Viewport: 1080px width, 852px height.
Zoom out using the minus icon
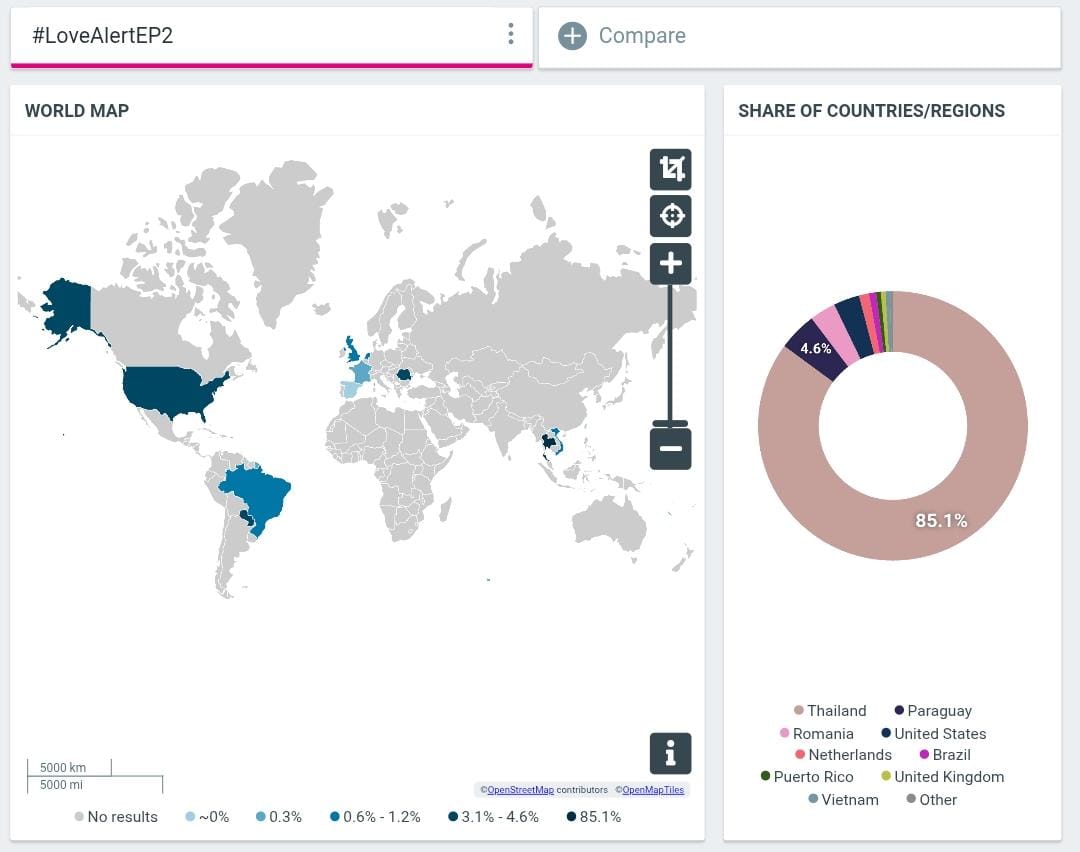pyautogui.click(x=670, y=448)
